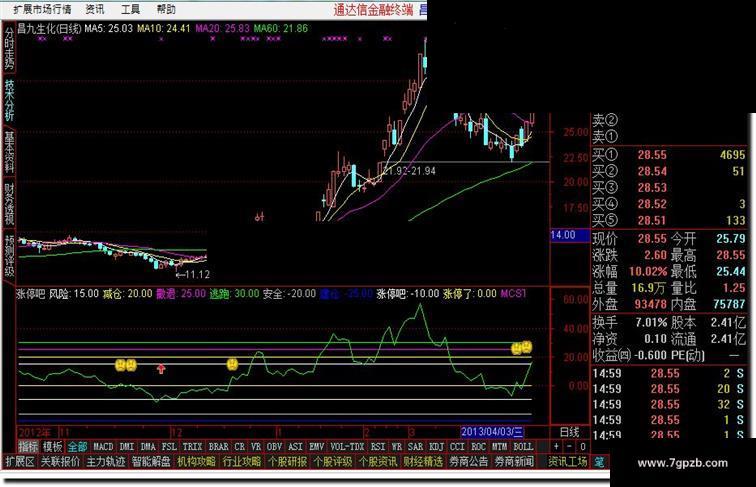Switch indicator to VR
756x487 pixels.
(256, 446)
